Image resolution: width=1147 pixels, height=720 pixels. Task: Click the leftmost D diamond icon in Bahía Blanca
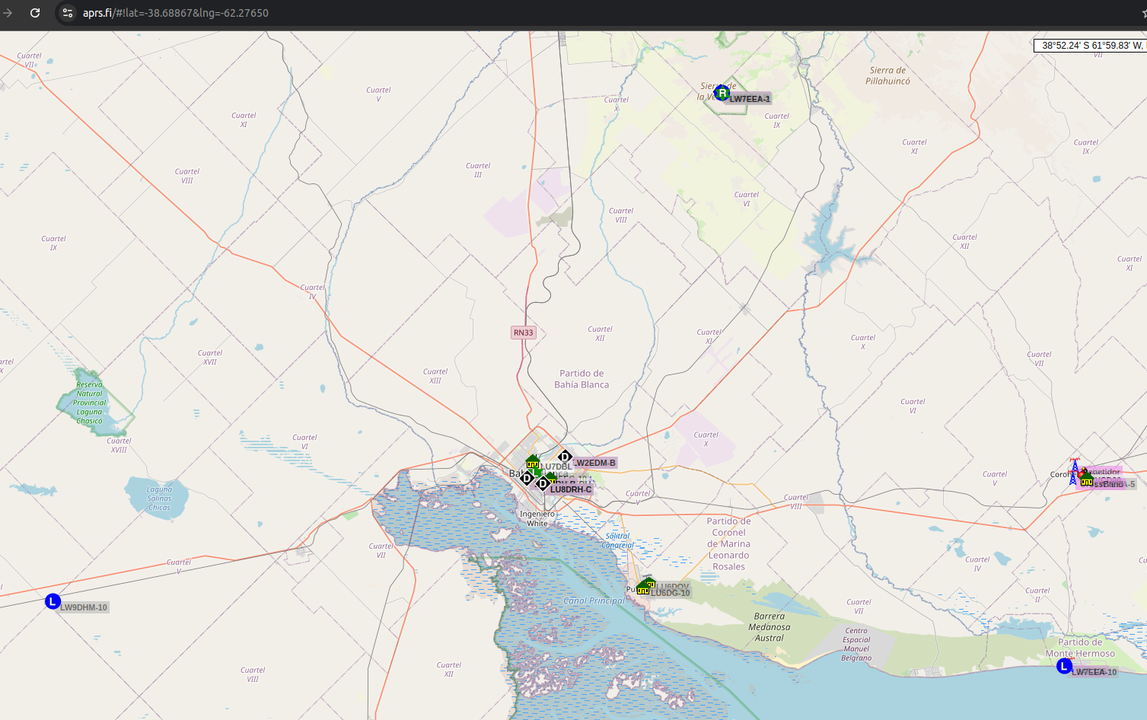click(x=527, y=478)
